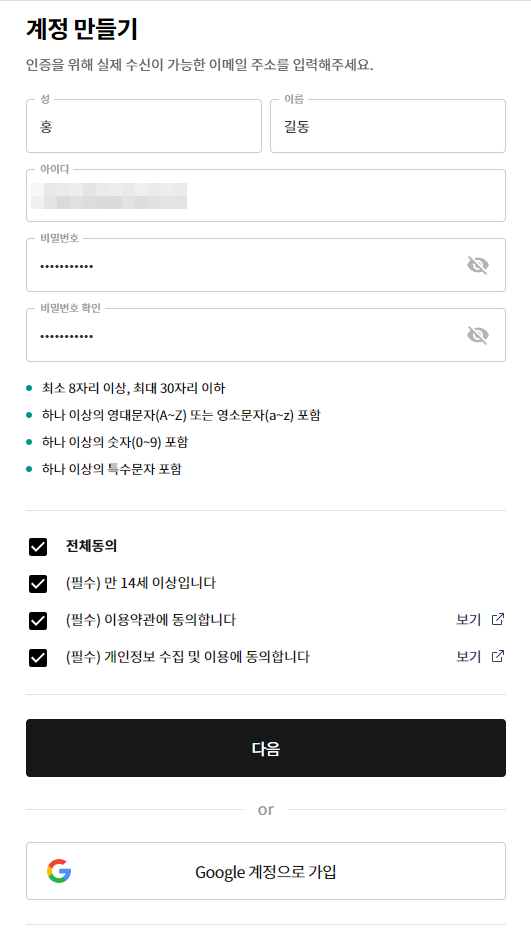Toggle the 만 14세 이상입니다 checkbox
Image resolution: width=531 pixels, height=928 pixels.
[x=38, y=584]
